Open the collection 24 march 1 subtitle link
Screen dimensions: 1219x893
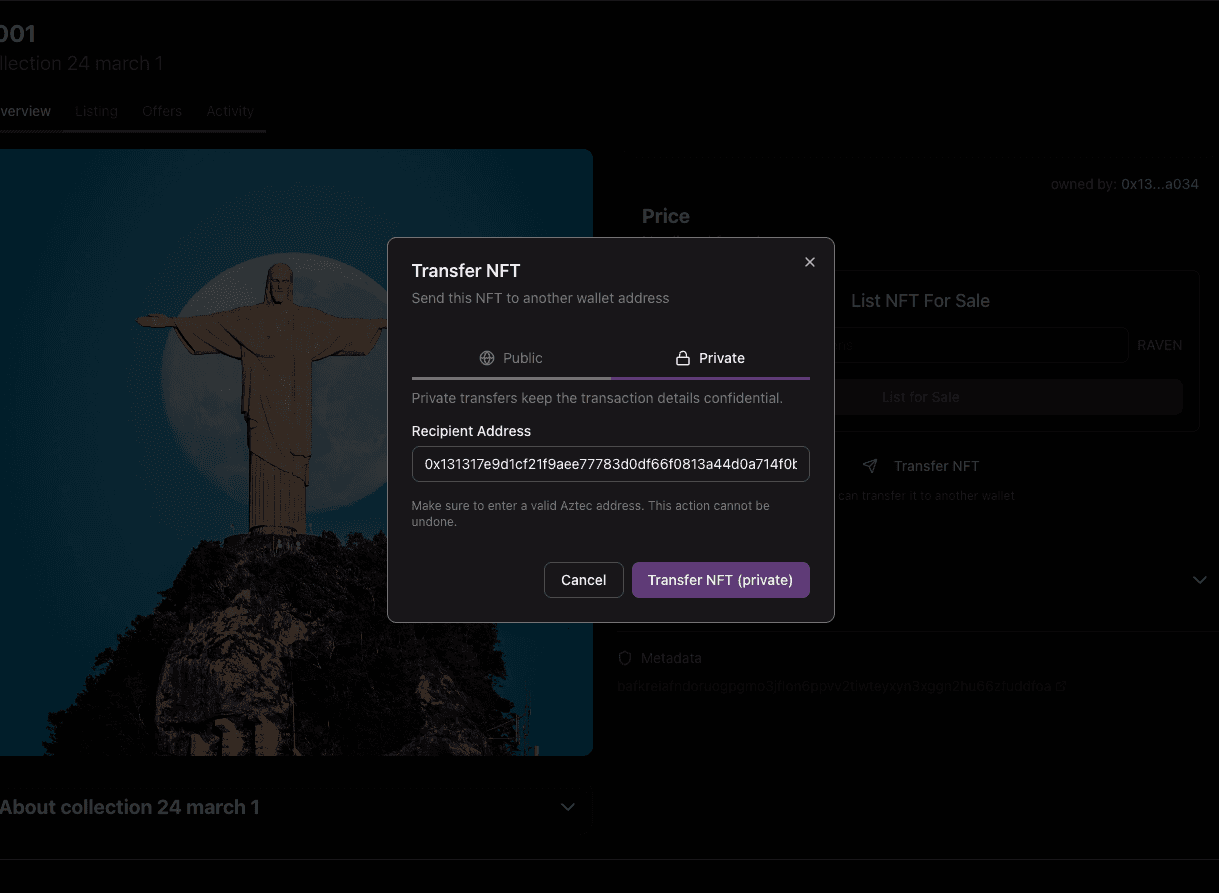(x=81, y=64)
